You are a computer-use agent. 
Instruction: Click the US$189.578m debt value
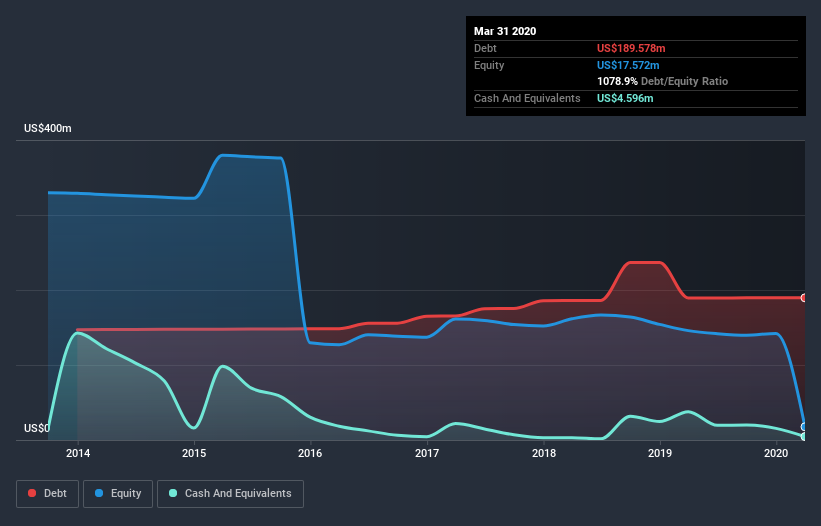pyautogui.click(x=631, y=48)
